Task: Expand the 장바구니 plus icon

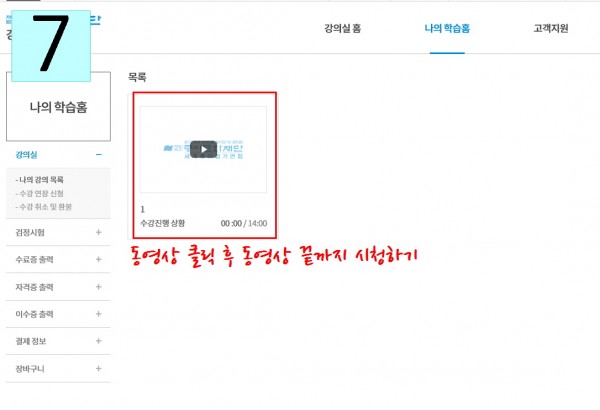Action: pos(99,368)
